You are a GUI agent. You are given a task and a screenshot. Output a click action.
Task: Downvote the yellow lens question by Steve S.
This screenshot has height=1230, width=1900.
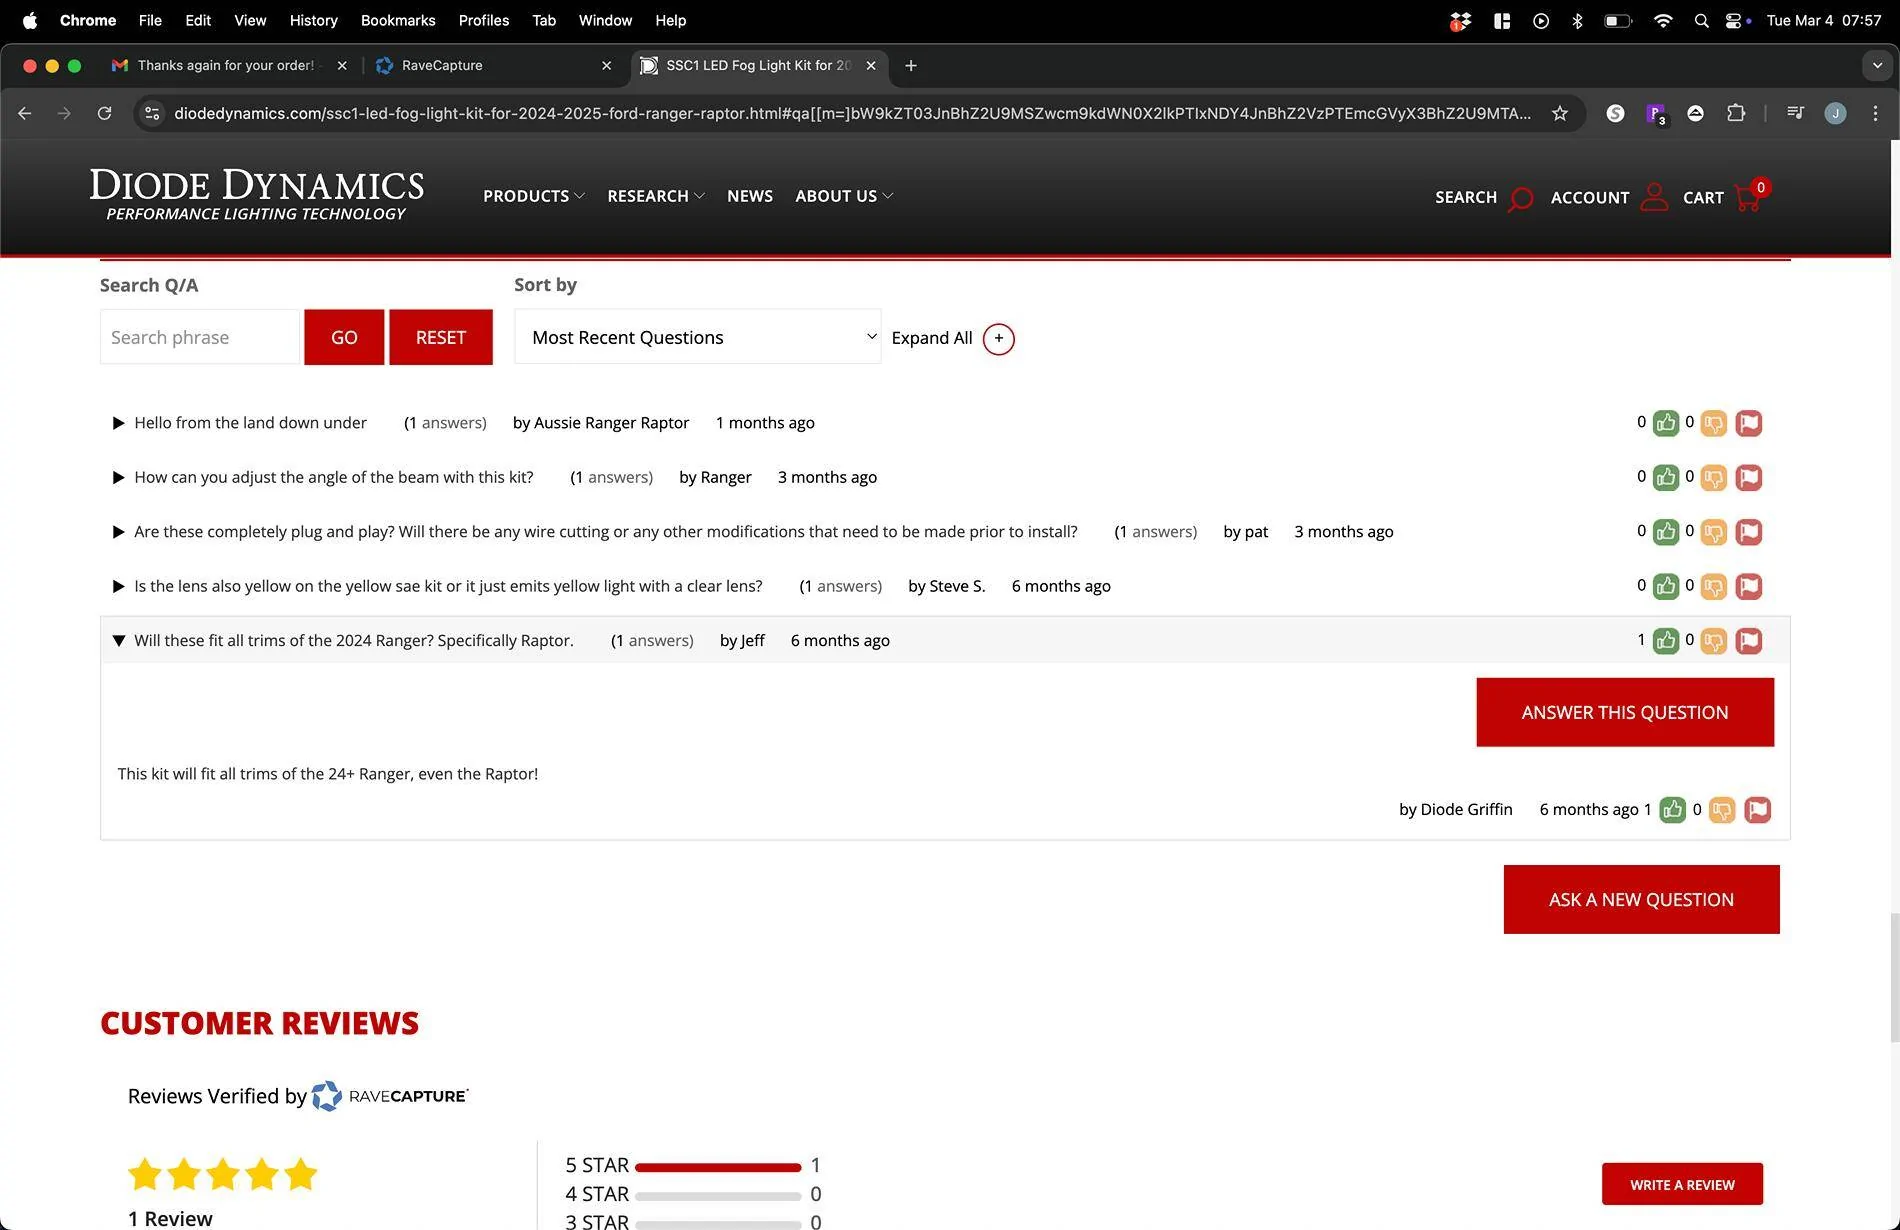[1713, 586]
